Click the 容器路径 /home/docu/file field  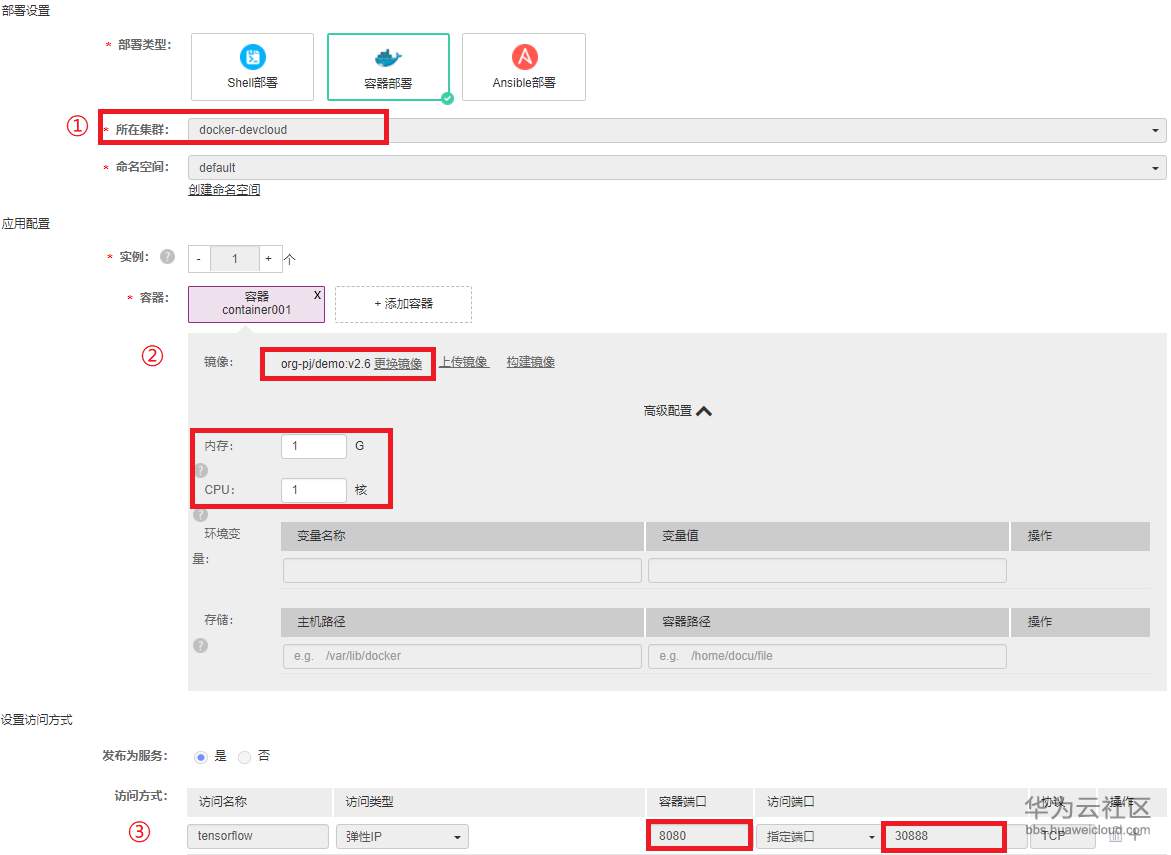[x=827, y=656]
